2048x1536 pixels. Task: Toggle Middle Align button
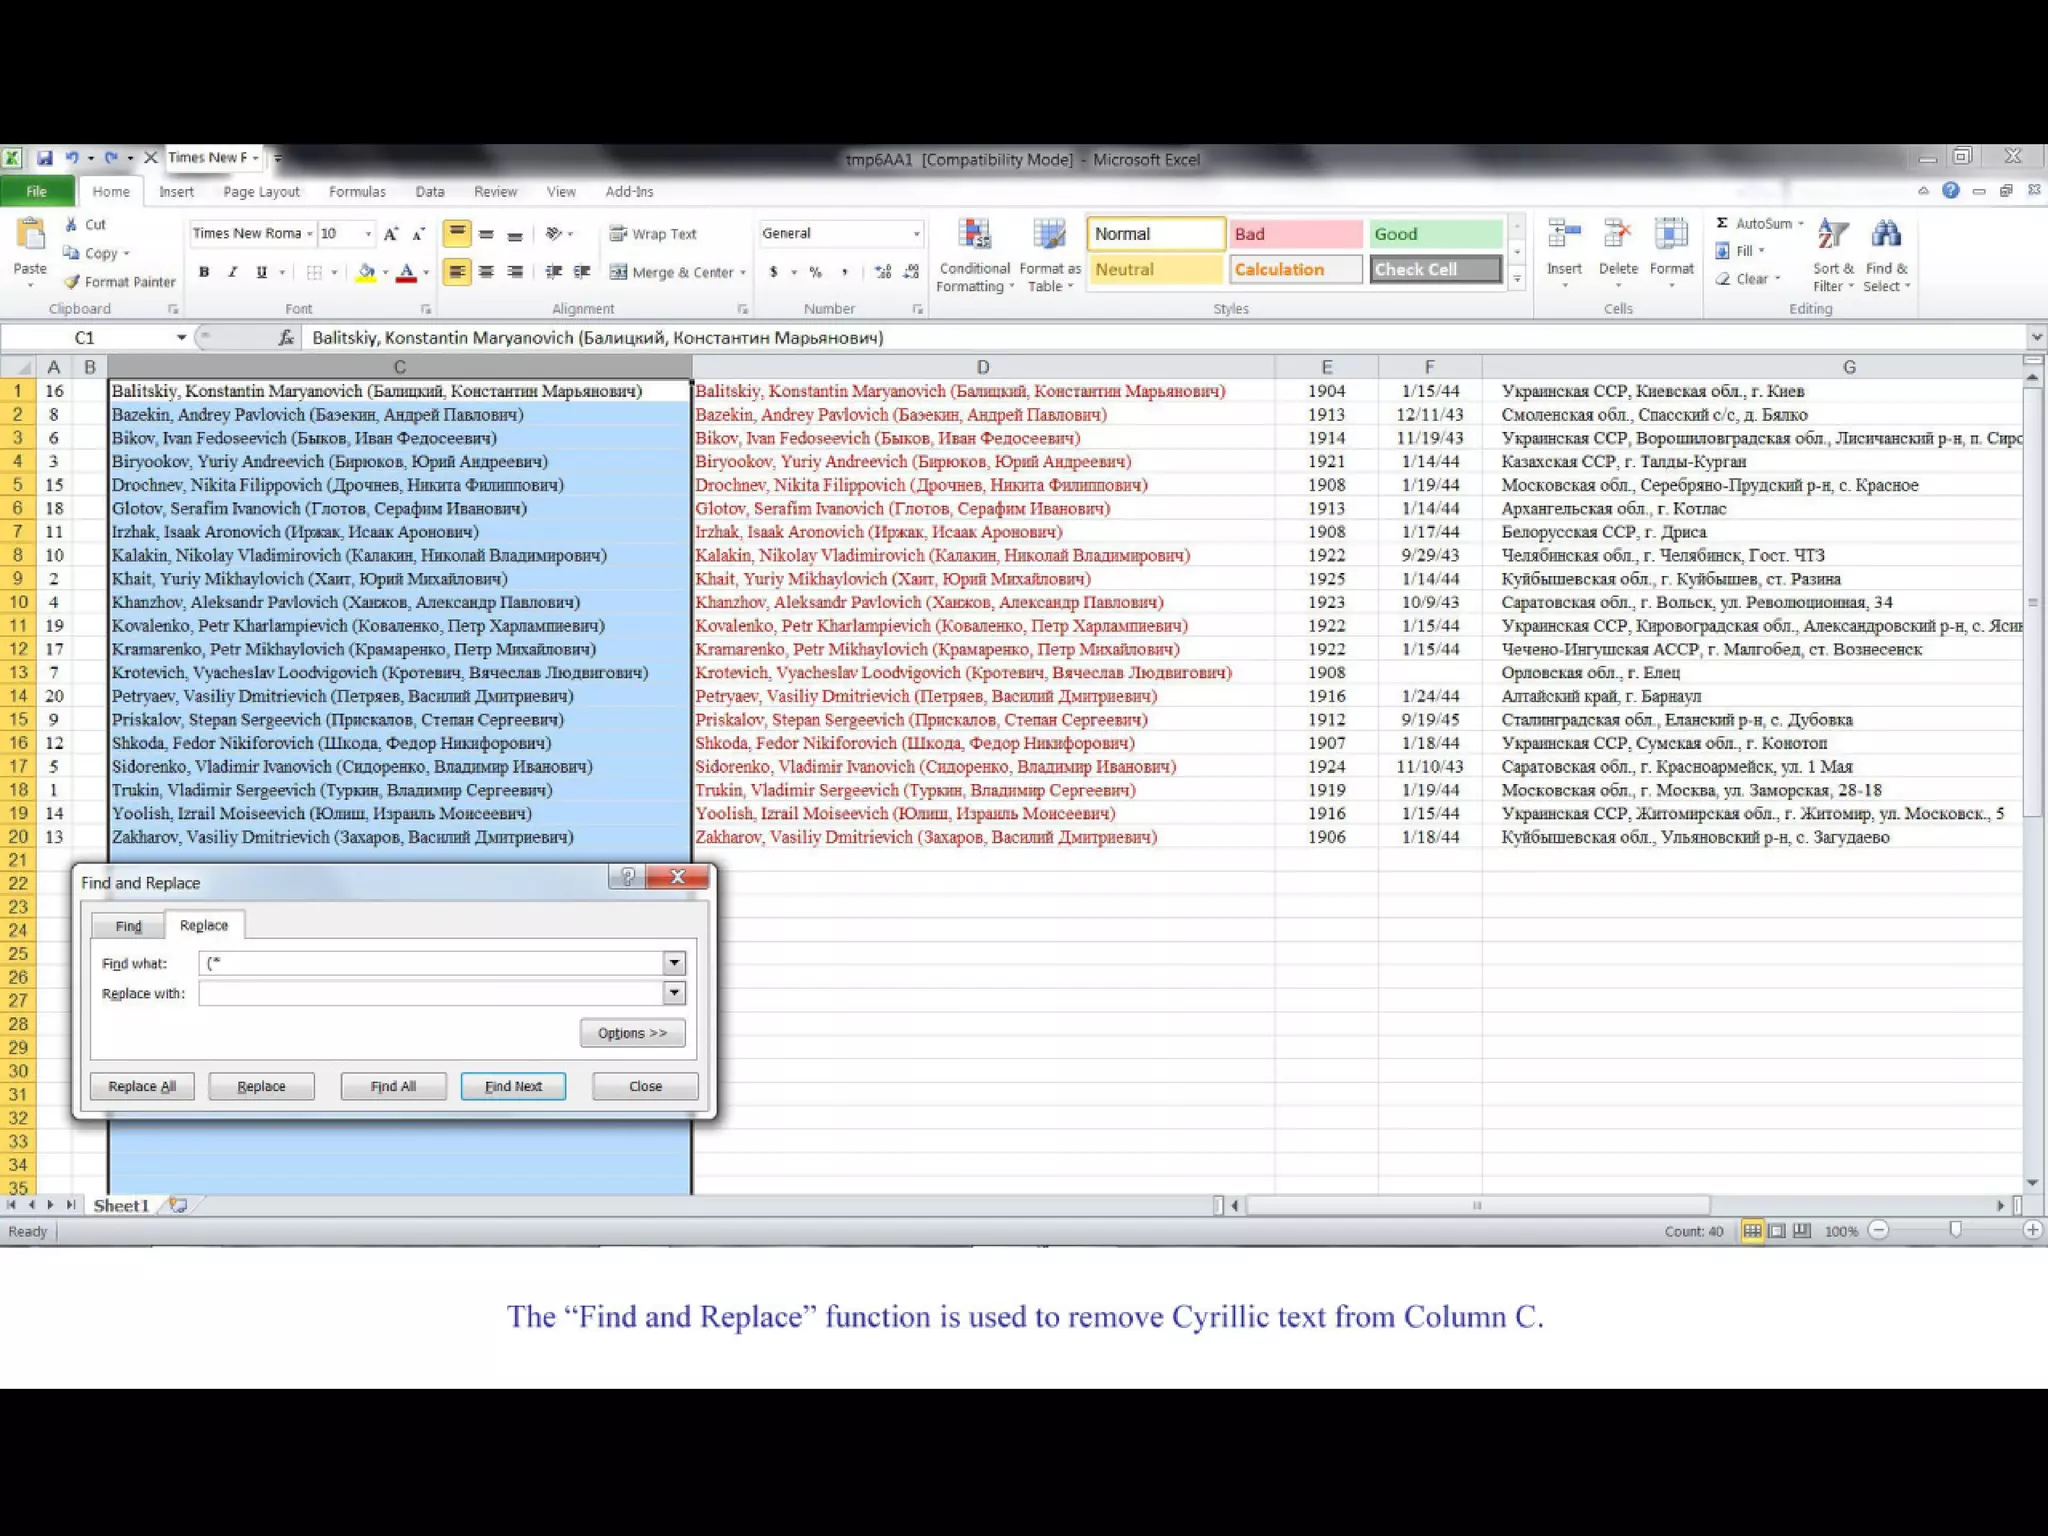pyautogui.click(x=486, y=234)
